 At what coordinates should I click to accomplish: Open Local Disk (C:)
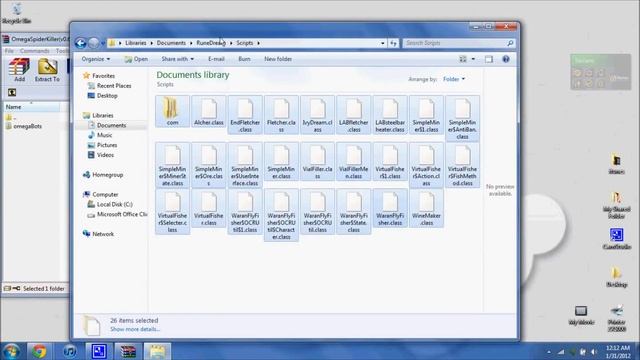pos(110,204)
